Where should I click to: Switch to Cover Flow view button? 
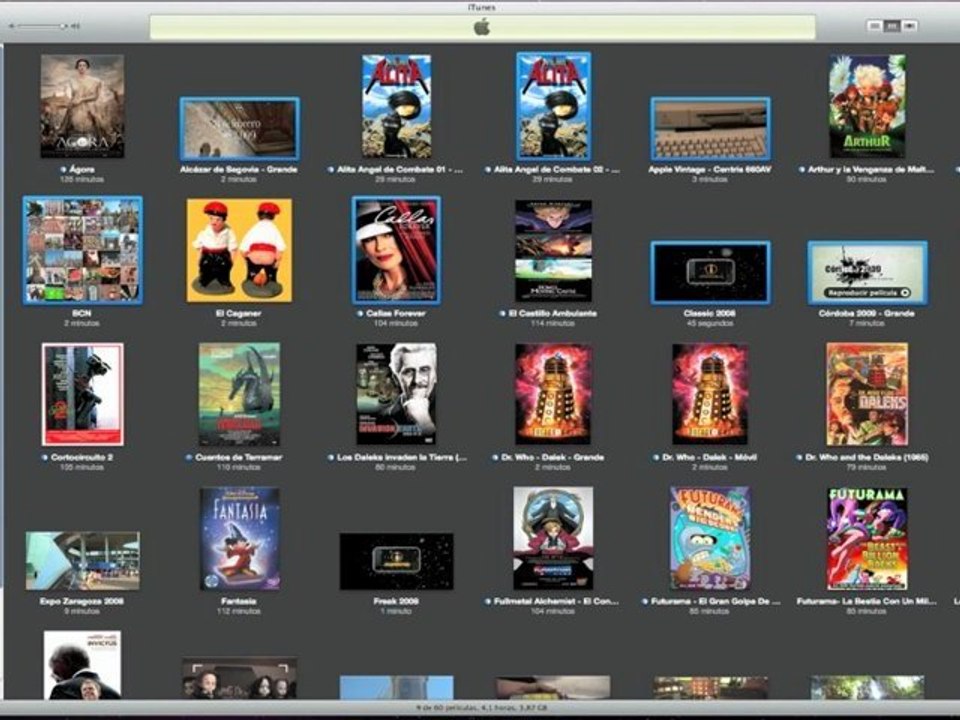[910, 26]
